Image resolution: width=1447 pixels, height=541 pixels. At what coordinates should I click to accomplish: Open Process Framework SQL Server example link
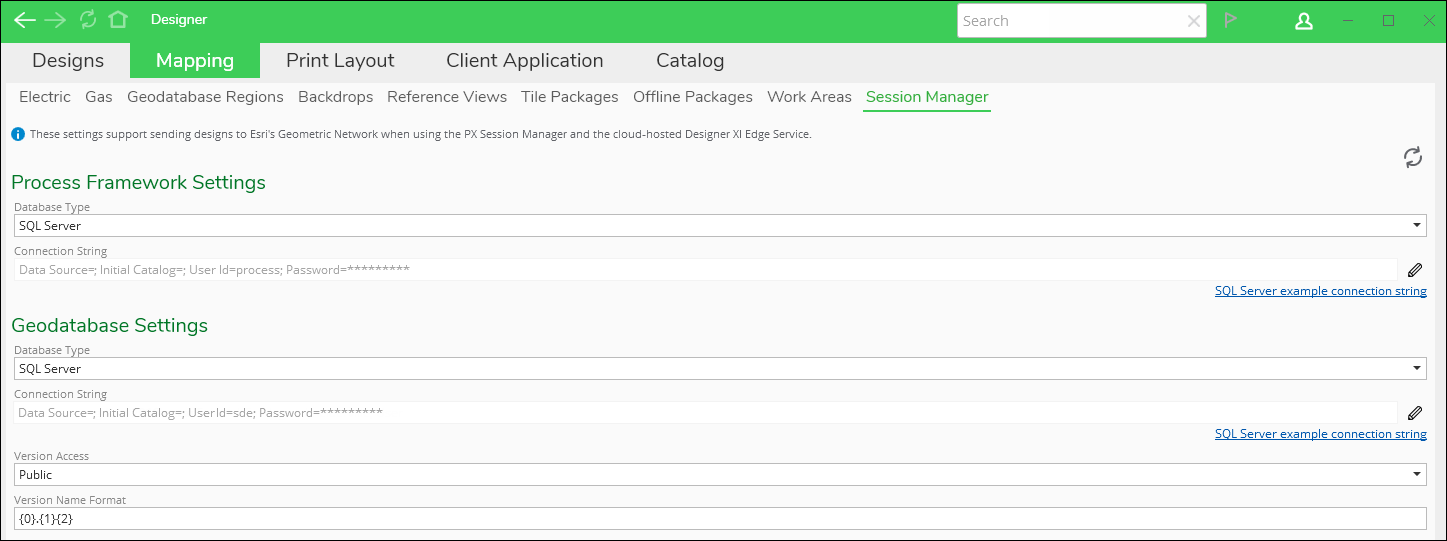pos(1321,291)
